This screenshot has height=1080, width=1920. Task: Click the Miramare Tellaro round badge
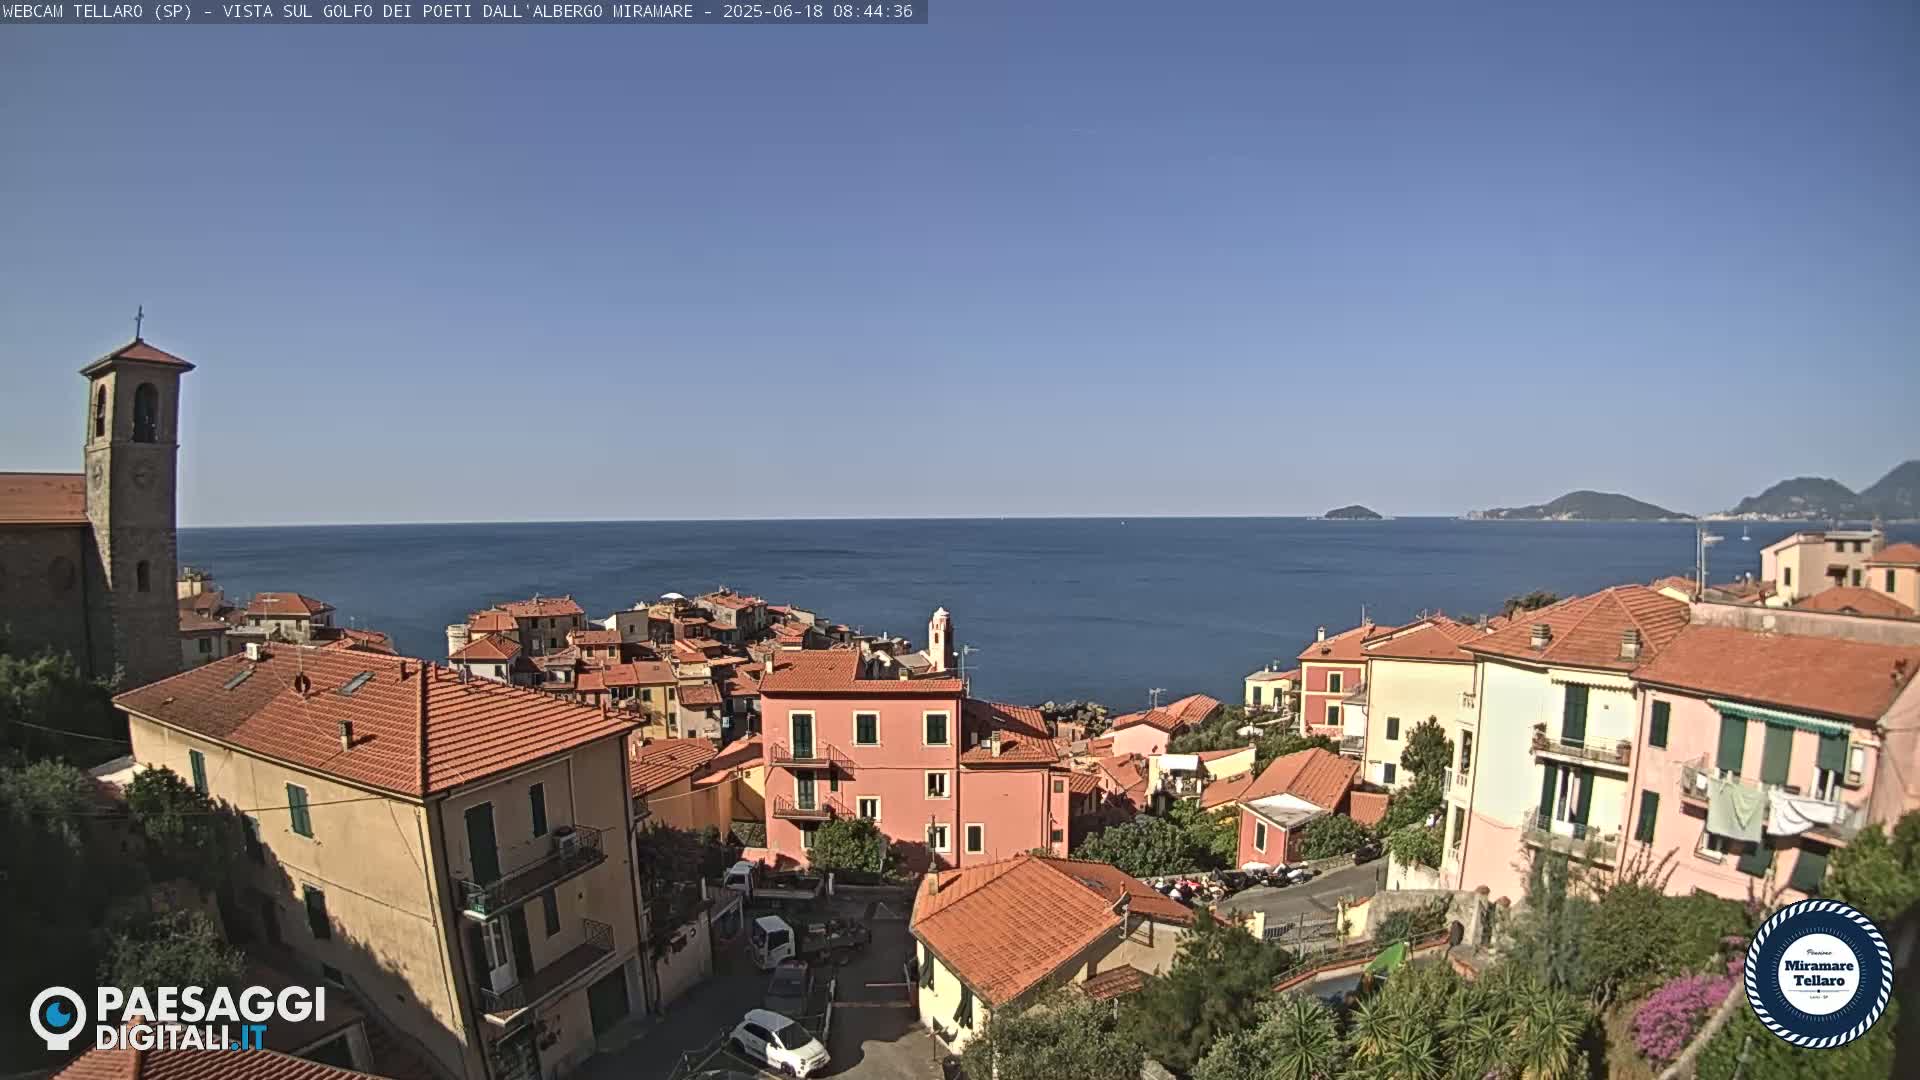[1818, 974]
